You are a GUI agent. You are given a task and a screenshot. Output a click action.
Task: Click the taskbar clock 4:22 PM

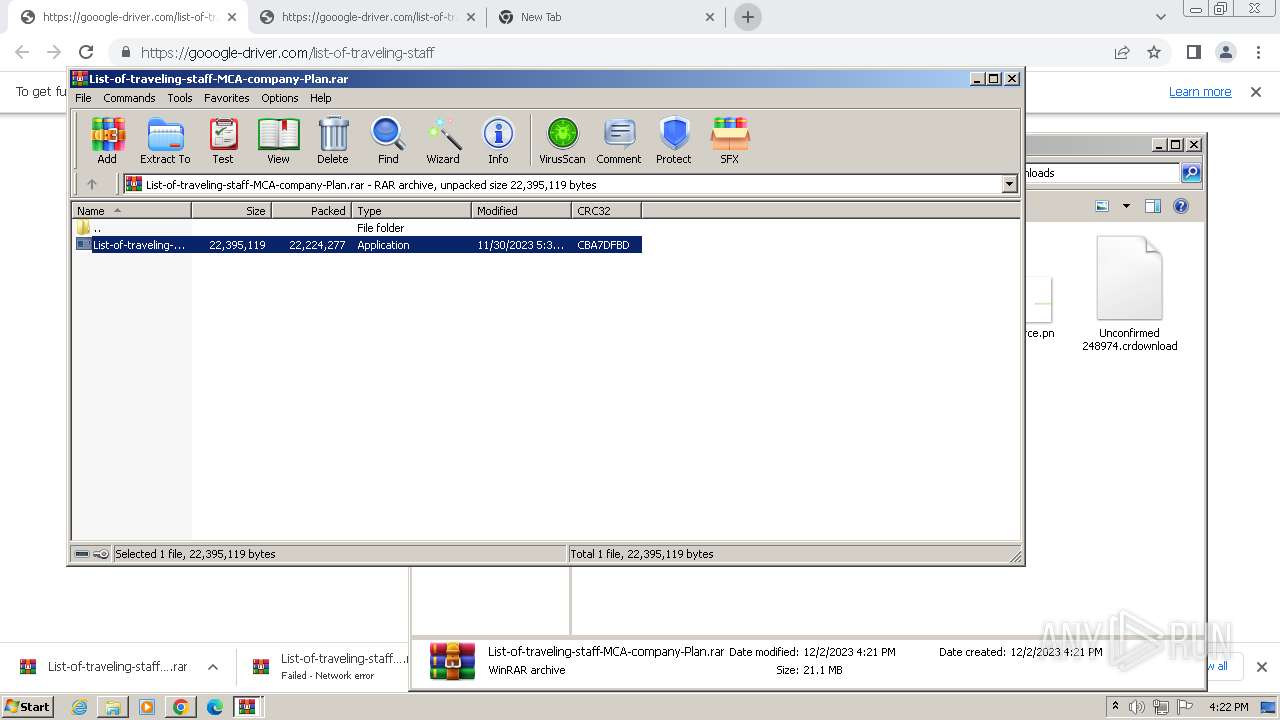[1228, 707]
